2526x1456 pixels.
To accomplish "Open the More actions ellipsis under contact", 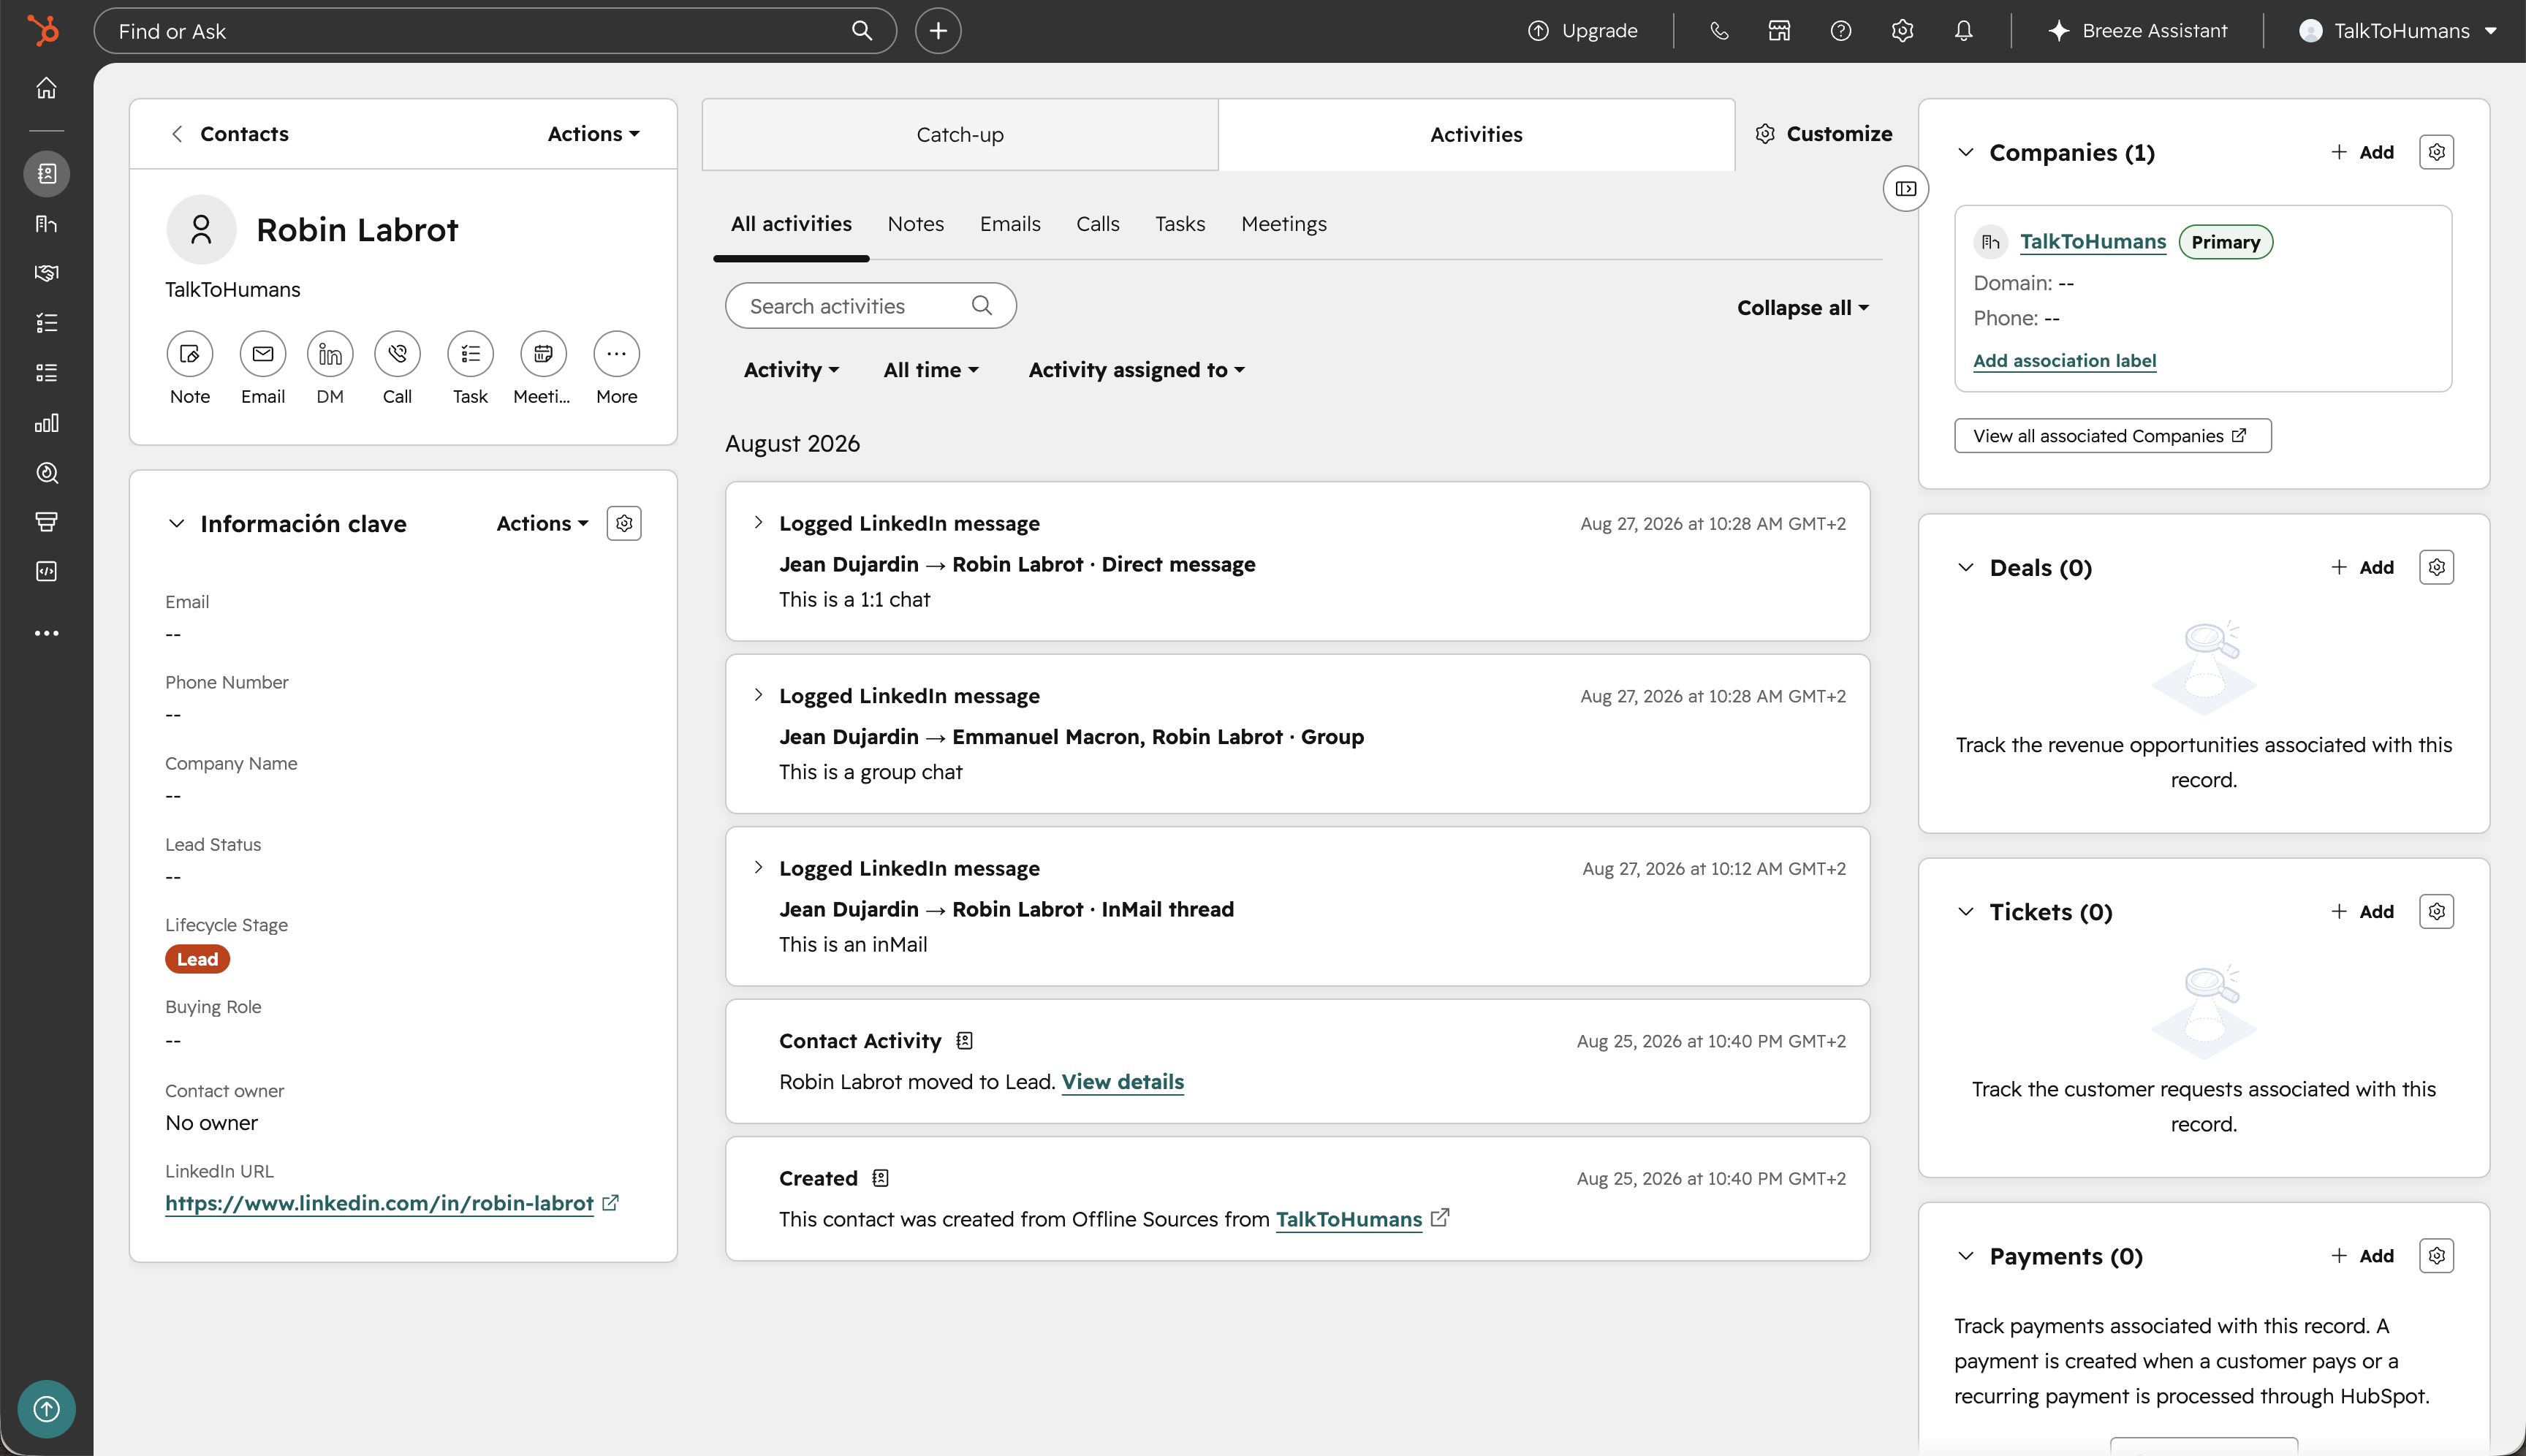I will [616, 354].
